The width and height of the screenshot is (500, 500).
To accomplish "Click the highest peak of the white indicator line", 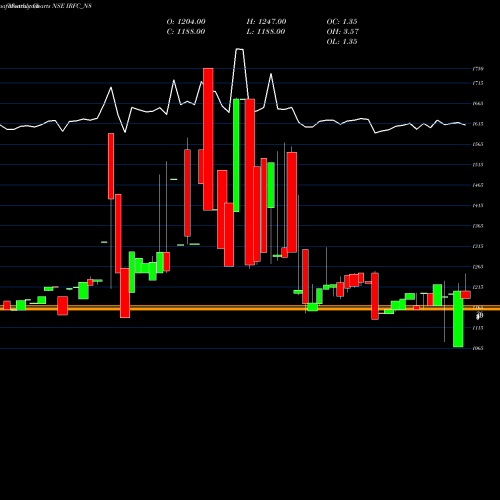I will [x=239, y=49].
